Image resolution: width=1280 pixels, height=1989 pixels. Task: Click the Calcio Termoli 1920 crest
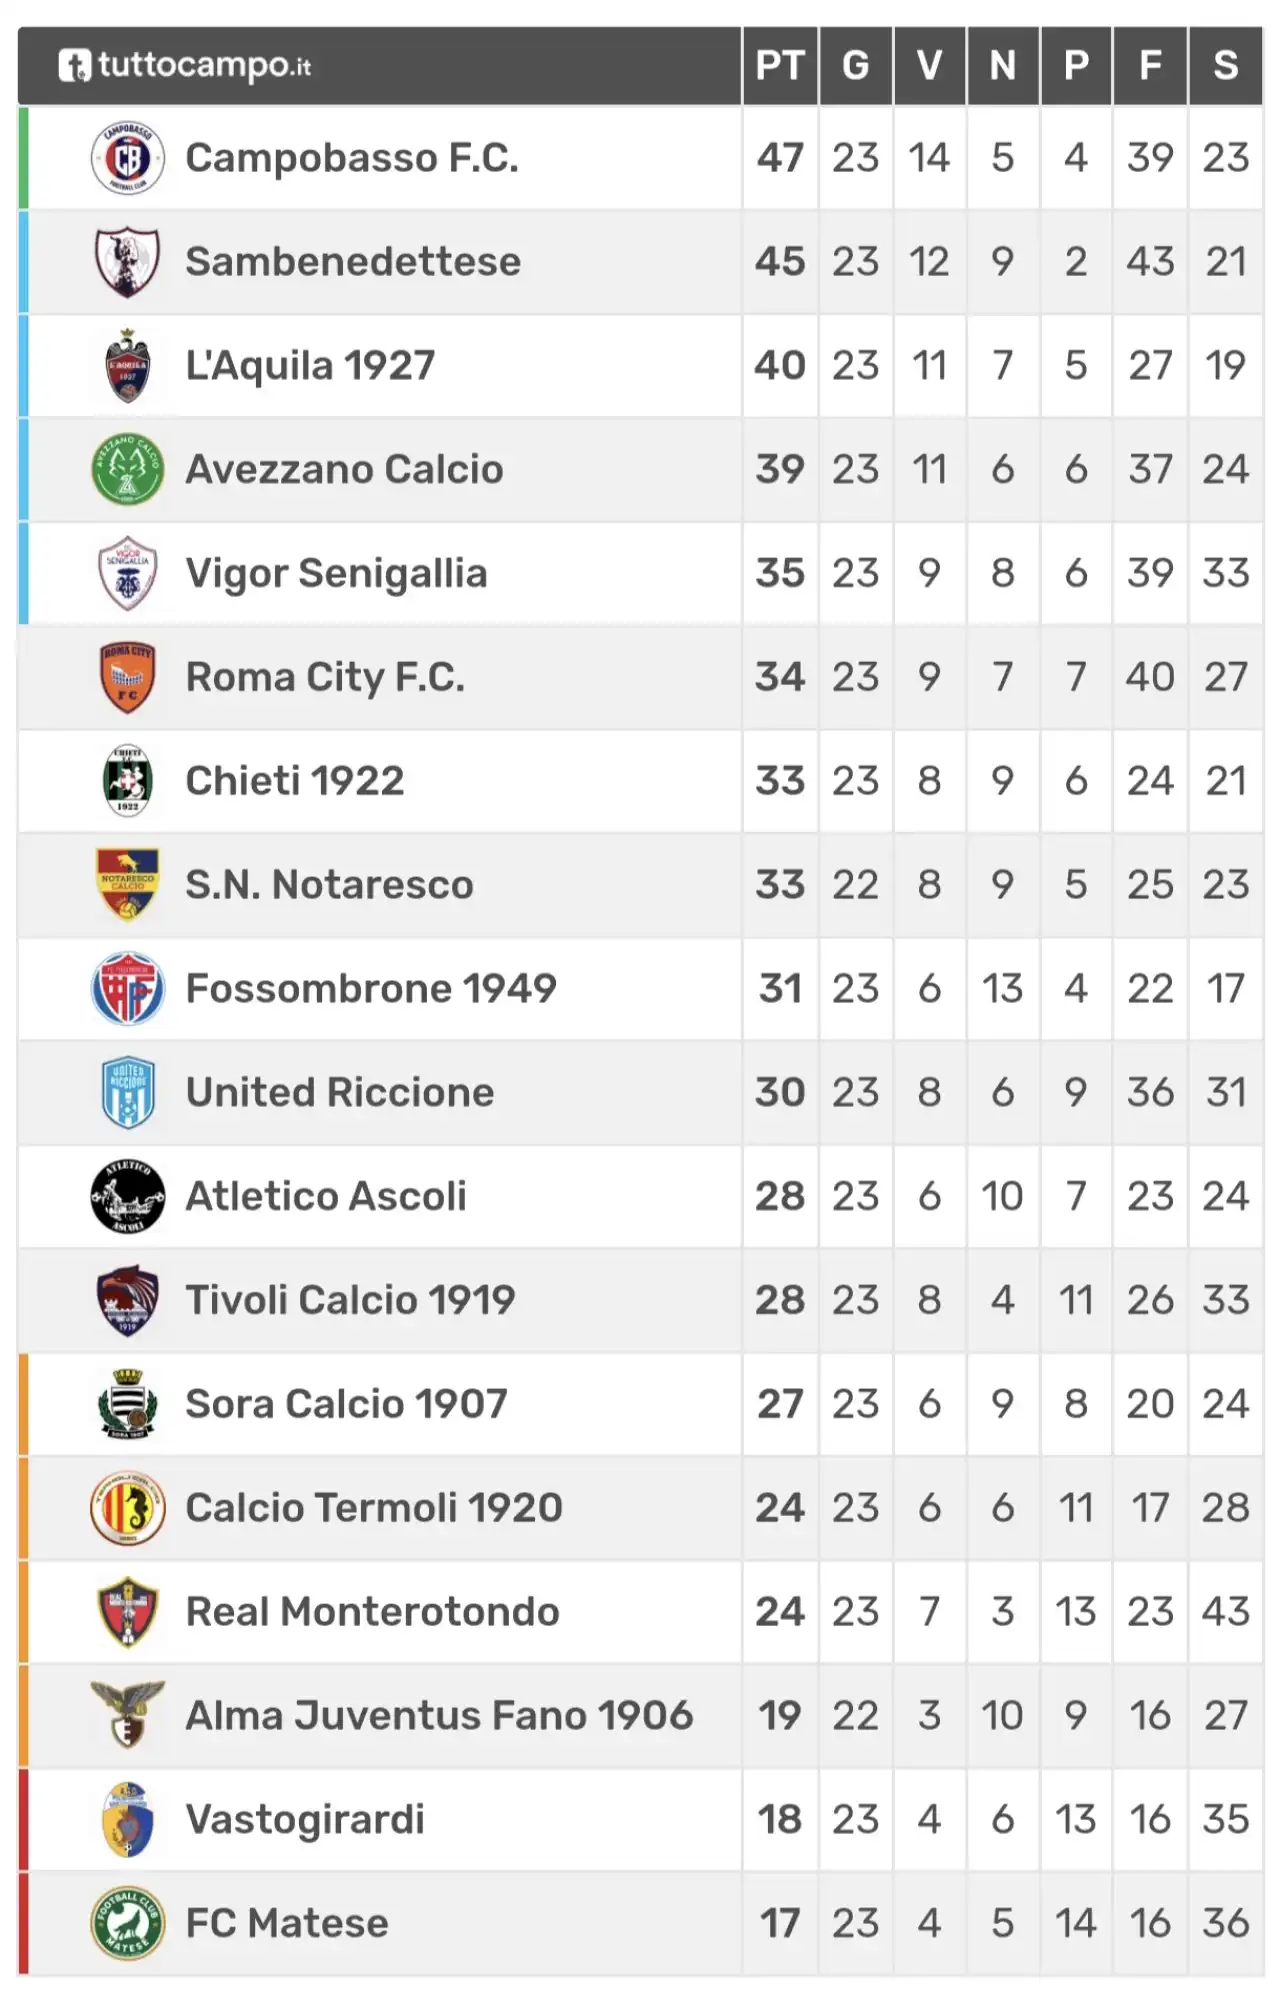127,1508
